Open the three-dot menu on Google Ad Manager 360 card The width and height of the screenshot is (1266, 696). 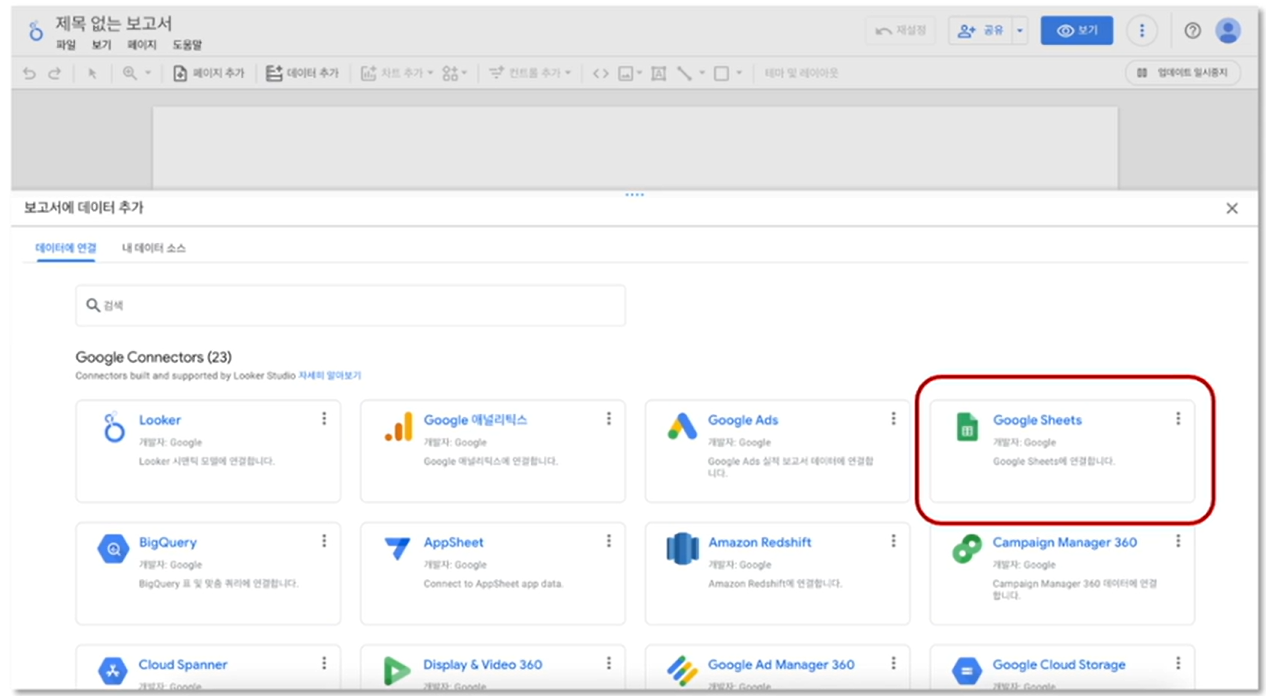[893, 663]
